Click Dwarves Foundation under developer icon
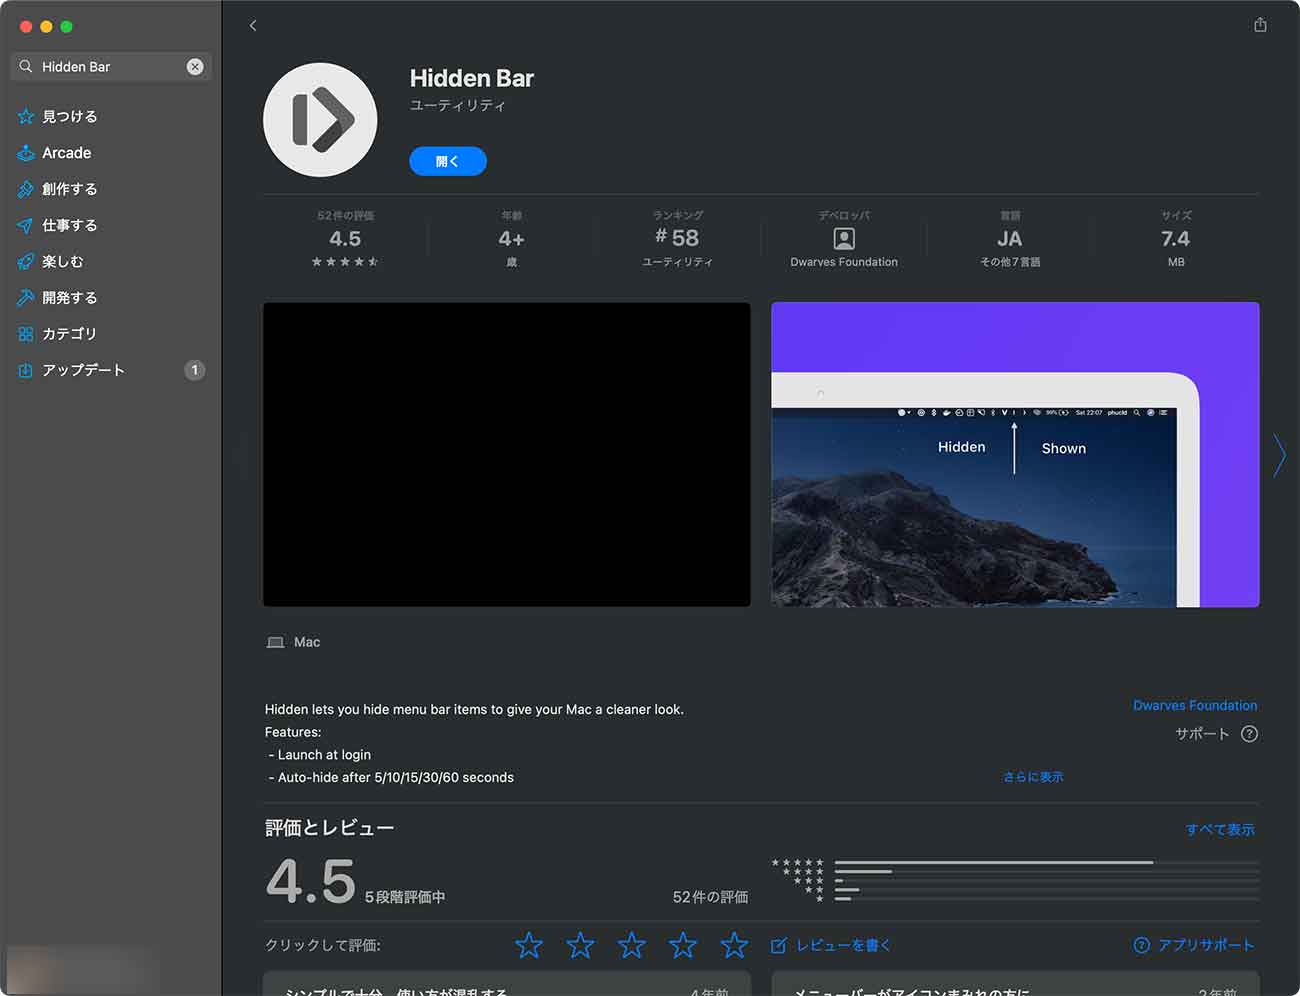1300x996 pixels. (x=844, y=262)
